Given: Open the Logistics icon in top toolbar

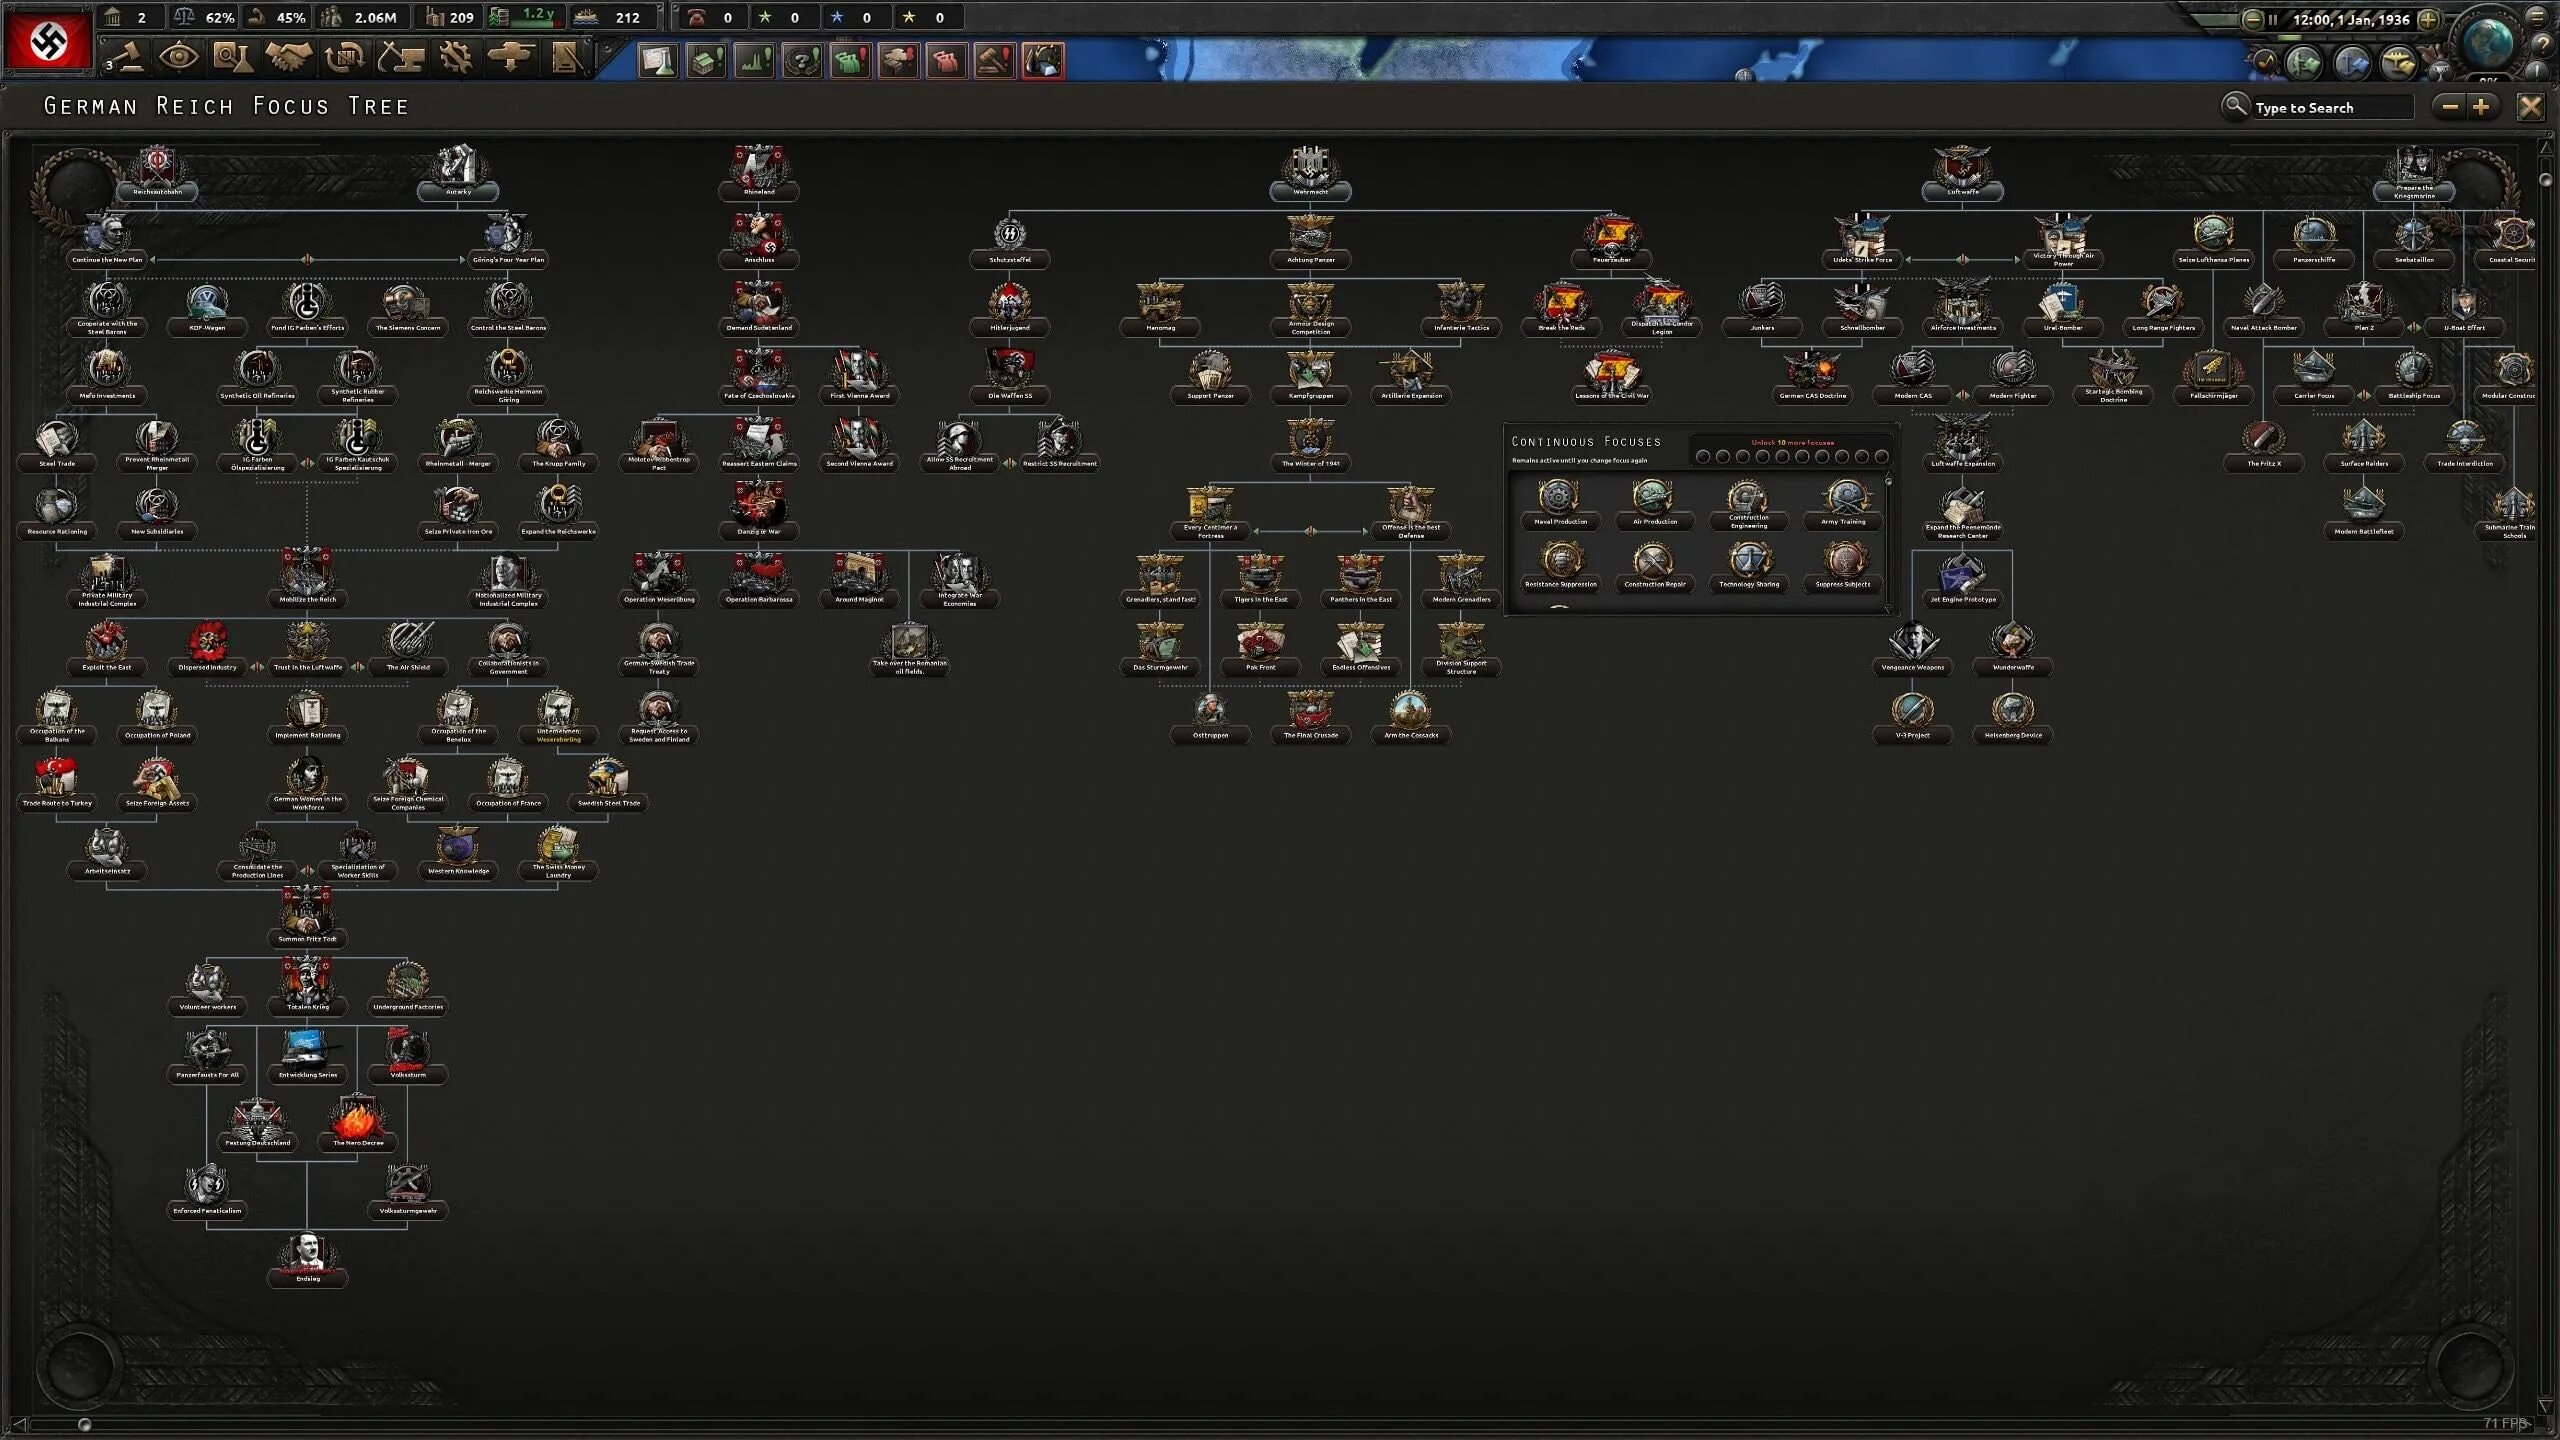Looking at the screenshot, I should (x=566, y=58).
